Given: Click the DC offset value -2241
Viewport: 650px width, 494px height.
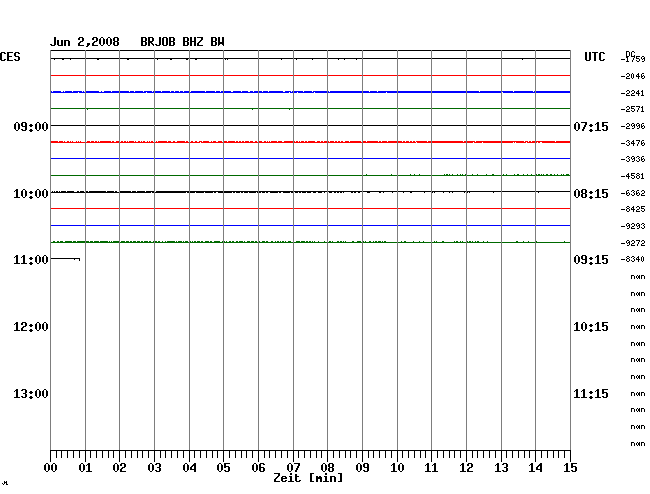Looking at the screenshot, I should pos(633,93).
